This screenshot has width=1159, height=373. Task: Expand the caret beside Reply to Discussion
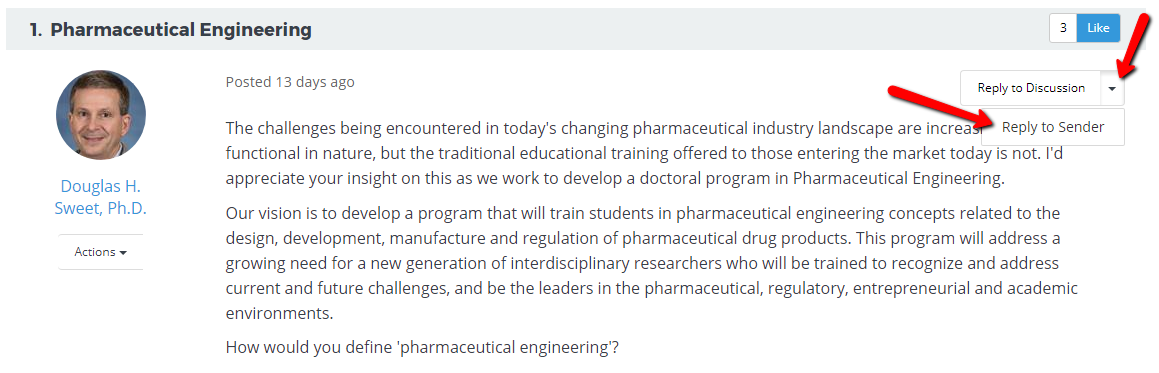pos(1112,88)
